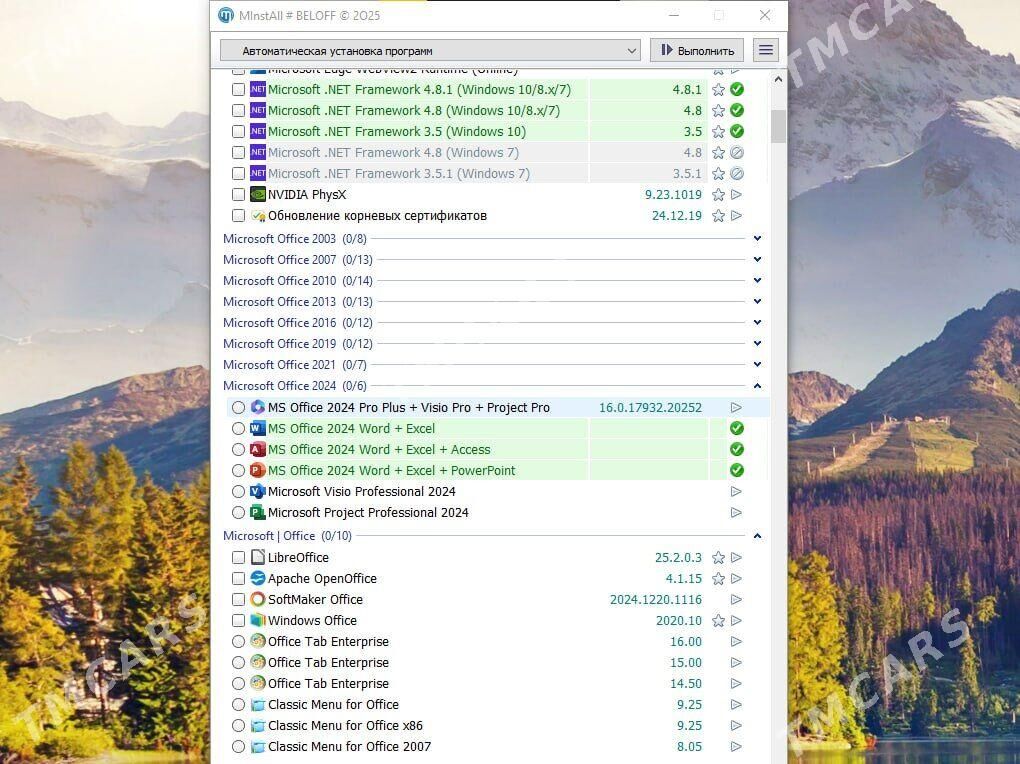Close the MInstAll window

pos(765,15)
